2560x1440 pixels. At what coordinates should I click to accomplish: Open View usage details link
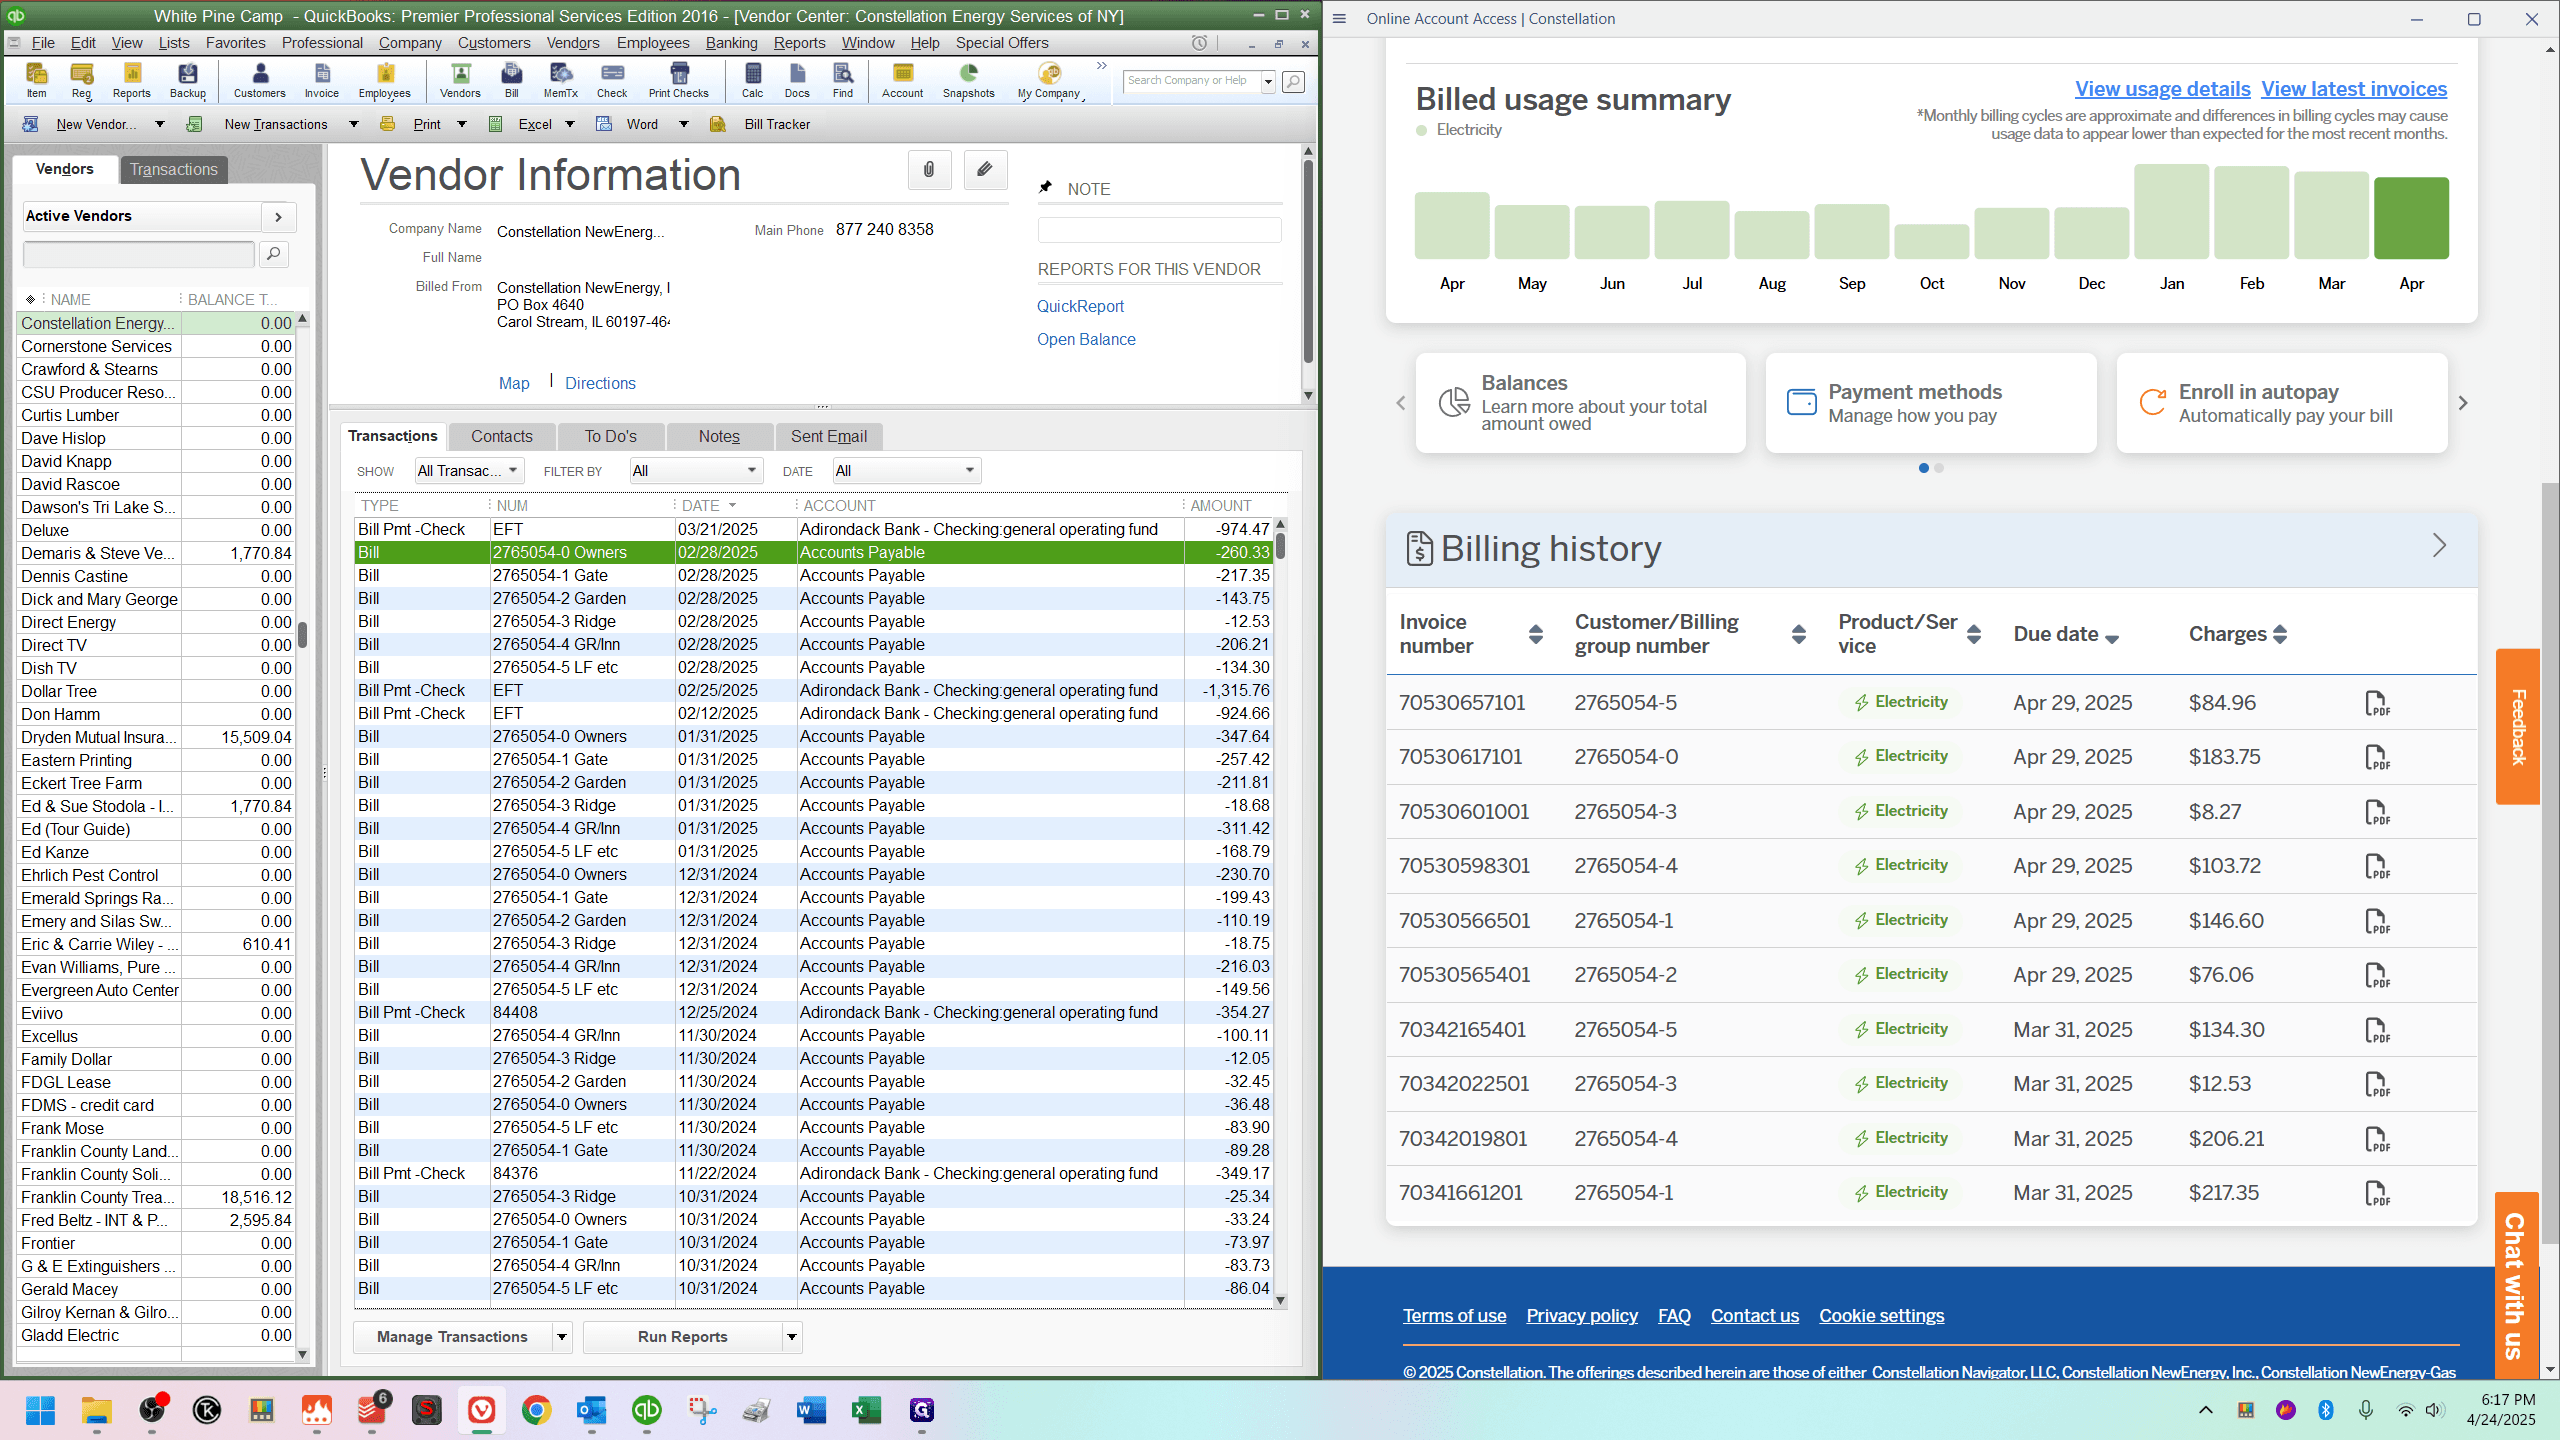[2162, 89]
